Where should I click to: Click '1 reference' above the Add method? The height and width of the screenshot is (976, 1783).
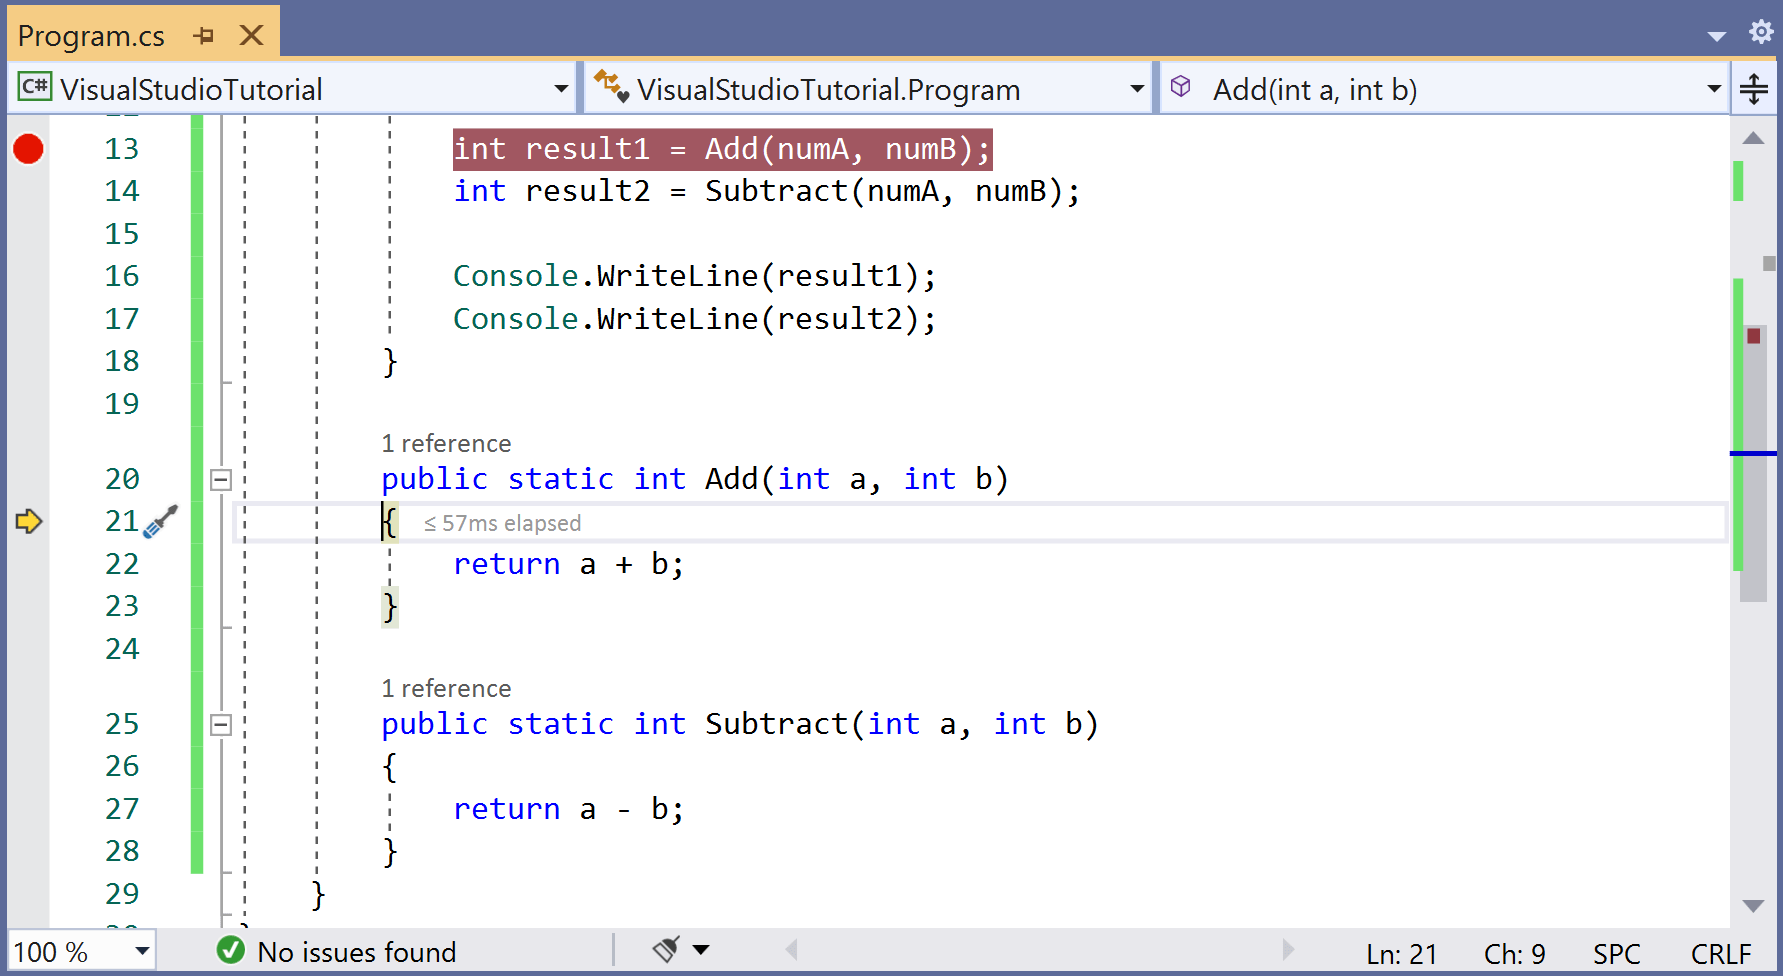coord(446,443)
